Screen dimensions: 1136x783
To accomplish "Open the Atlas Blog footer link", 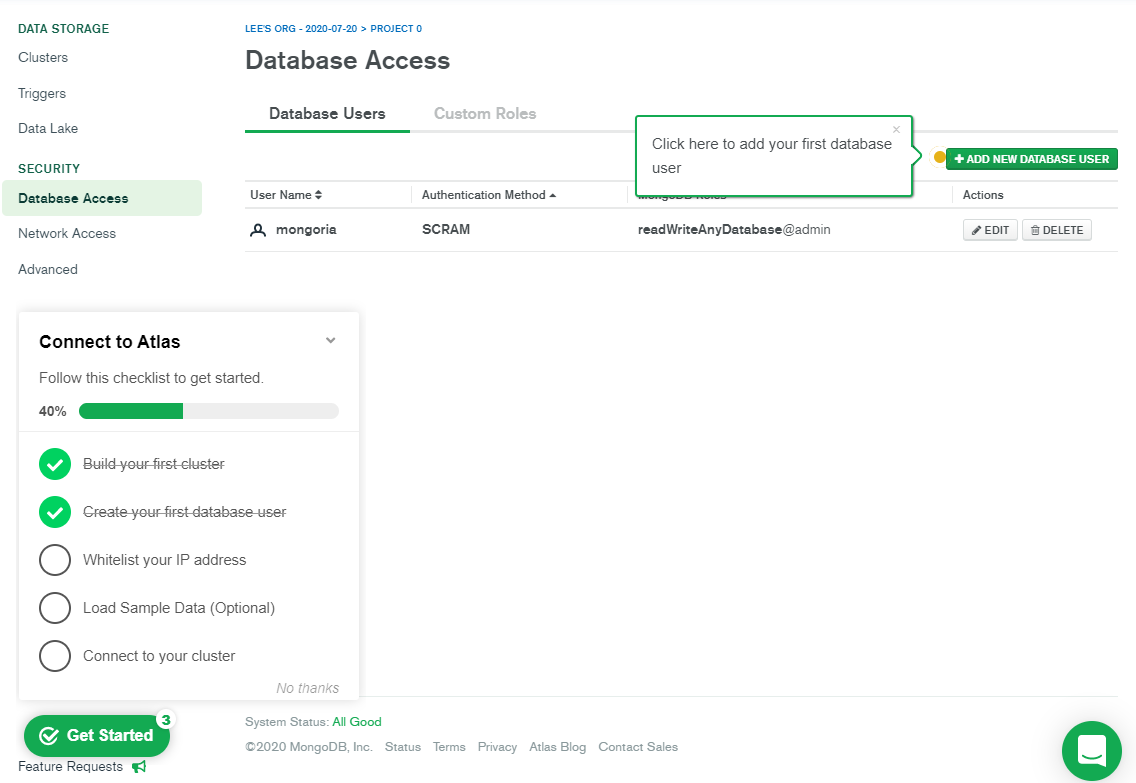I will point(557,747).
